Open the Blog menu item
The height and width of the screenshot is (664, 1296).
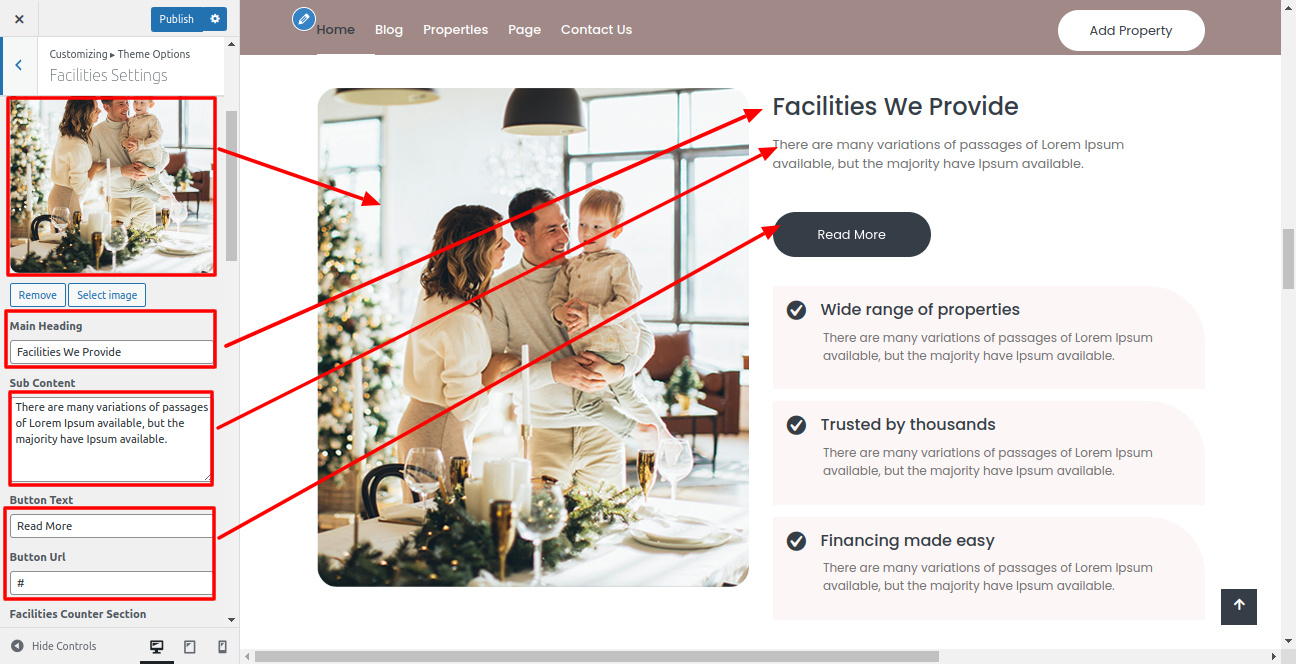(389, 30)
